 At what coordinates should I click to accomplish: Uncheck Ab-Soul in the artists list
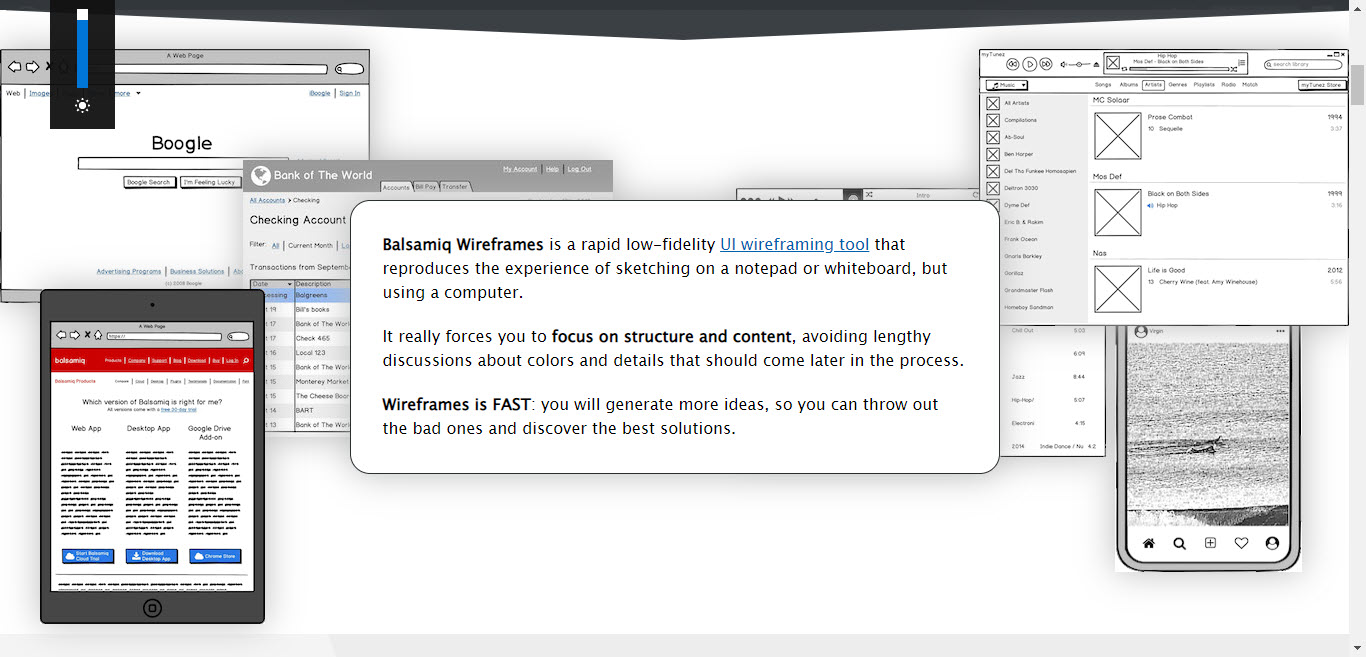[x=993, y=137]
